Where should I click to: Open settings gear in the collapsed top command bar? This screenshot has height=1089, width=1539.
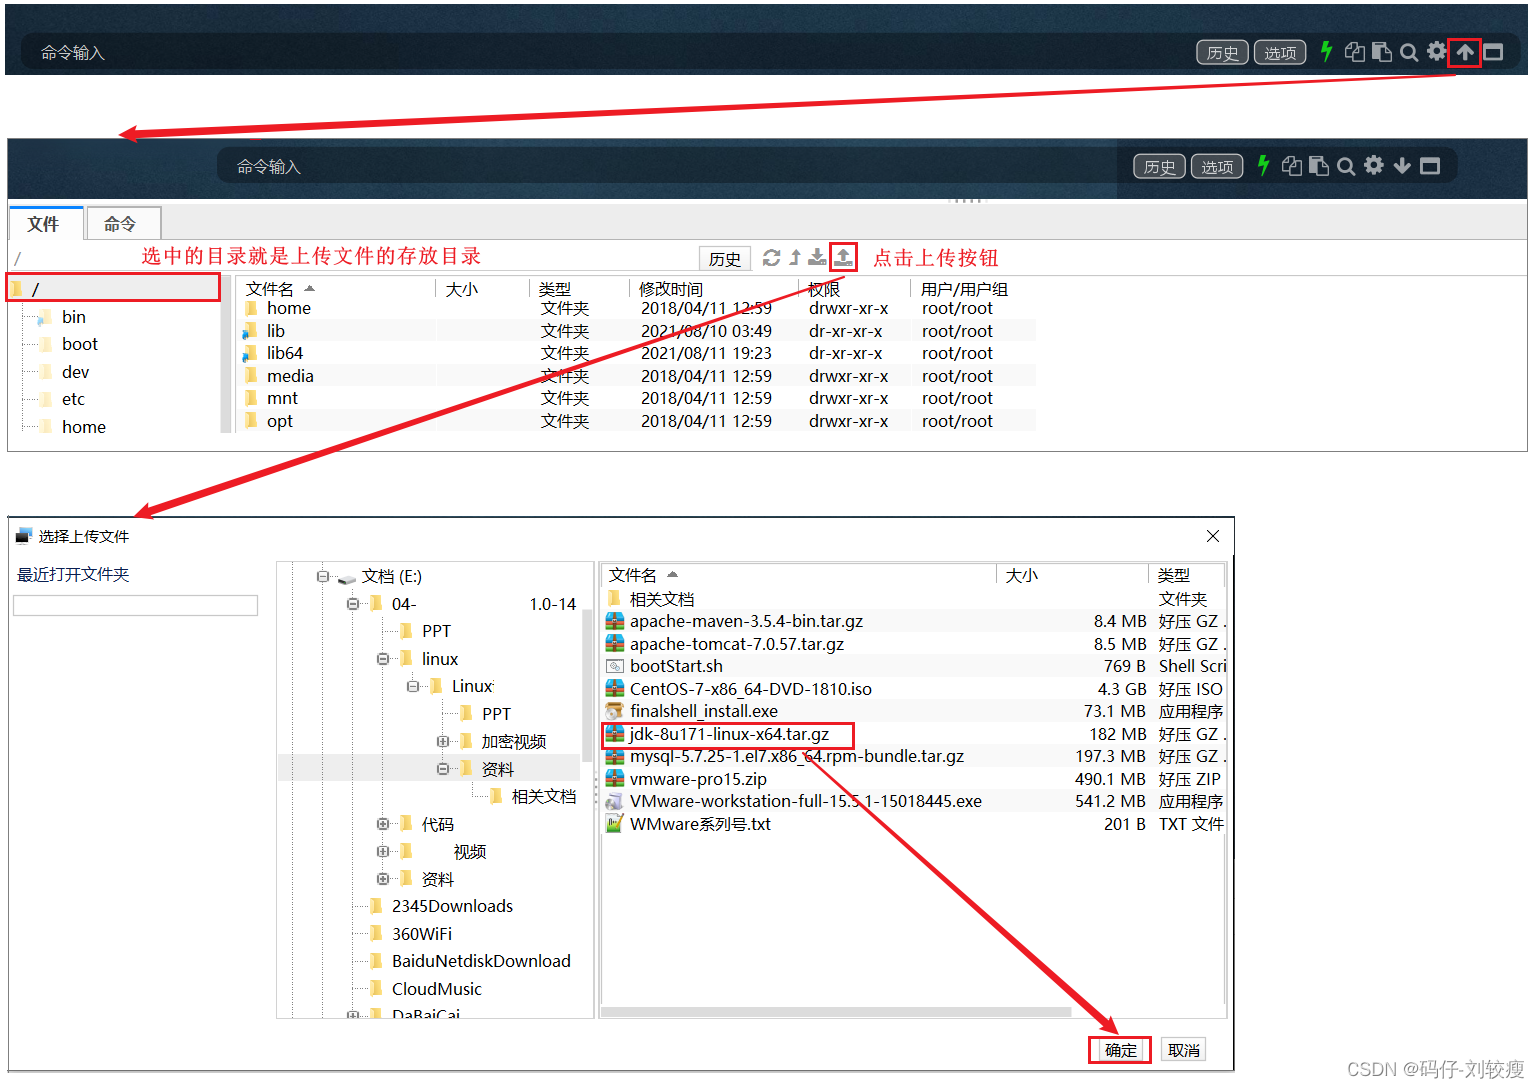pyautogui.click(x=1437, y=51)
